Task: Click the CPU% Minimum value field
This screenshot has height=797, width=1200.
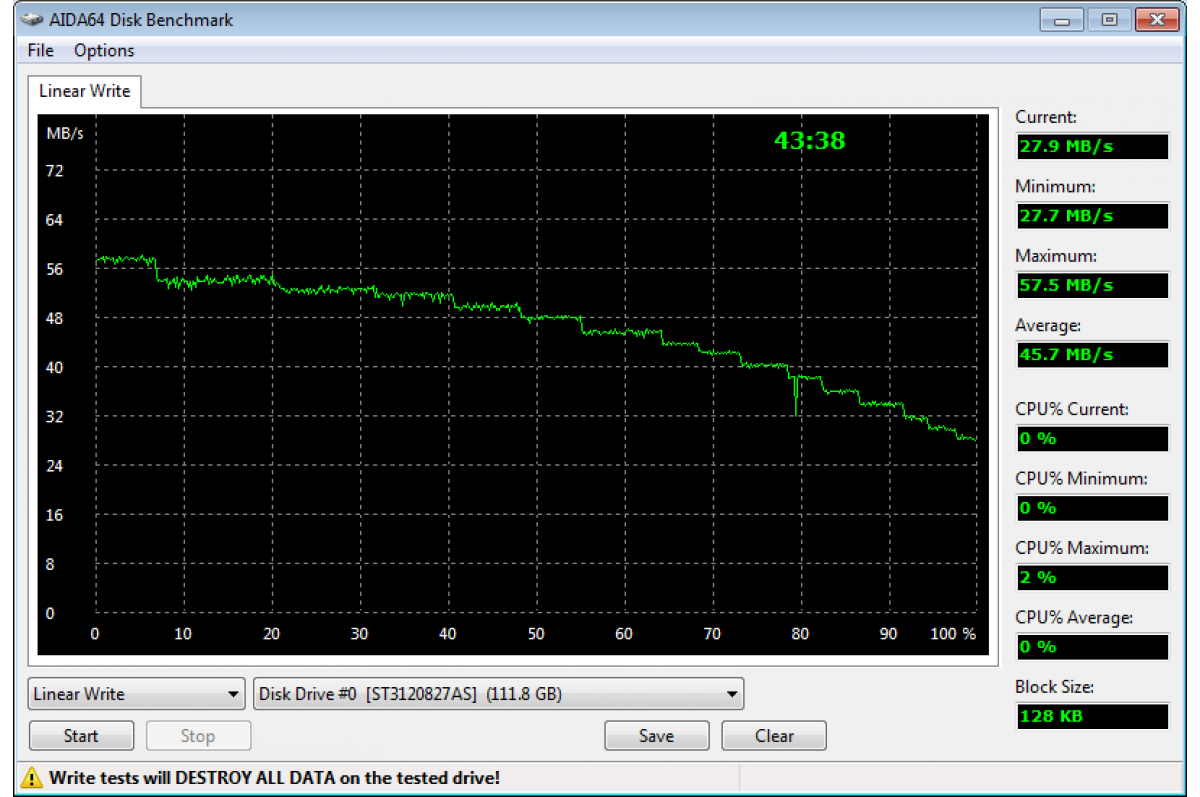Action: coord(1092,508)
